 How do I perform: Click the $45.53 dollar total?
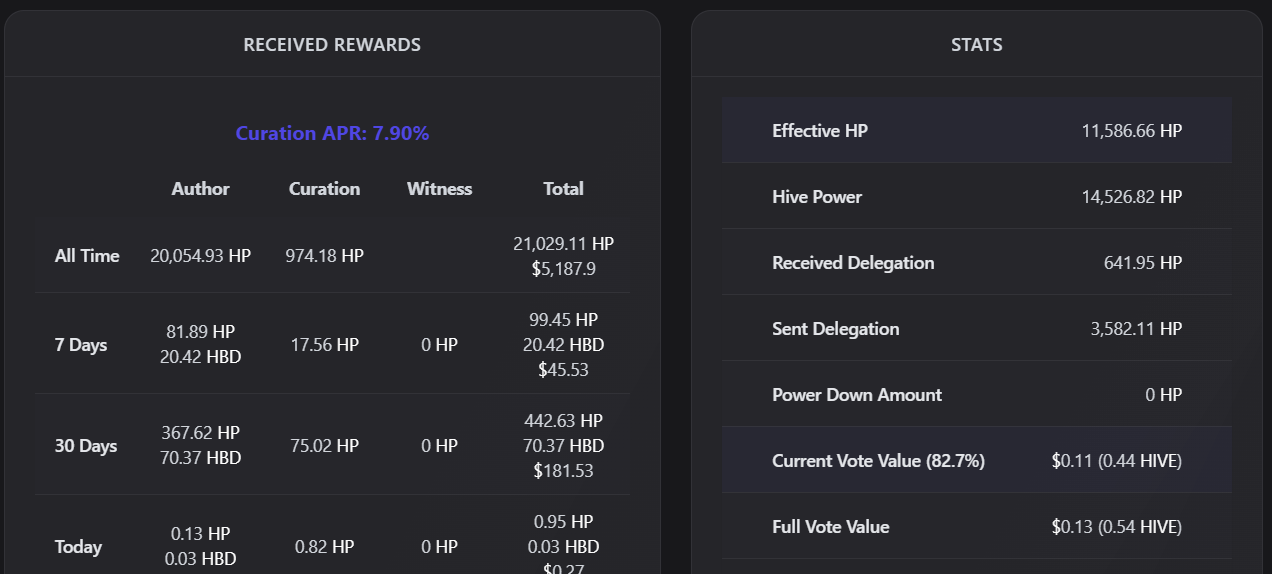pos(563,370)
